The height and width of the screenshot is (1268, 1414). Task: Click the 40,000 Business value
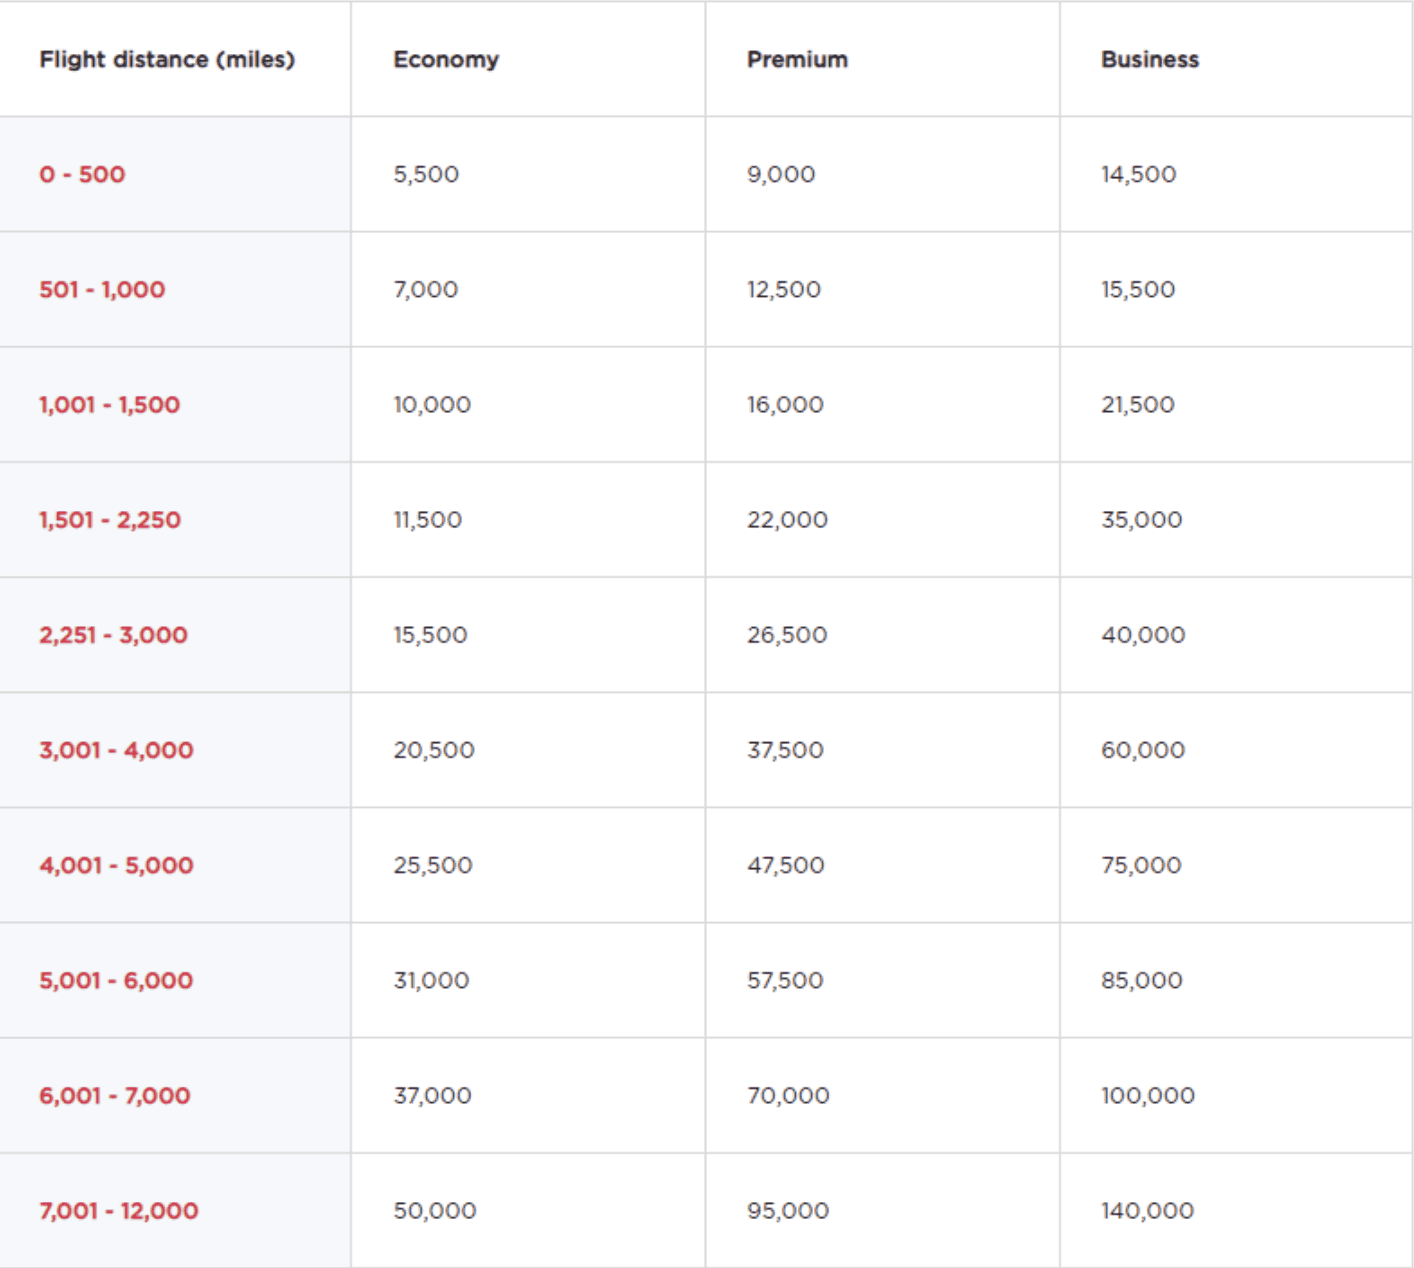pos(1143,635)
